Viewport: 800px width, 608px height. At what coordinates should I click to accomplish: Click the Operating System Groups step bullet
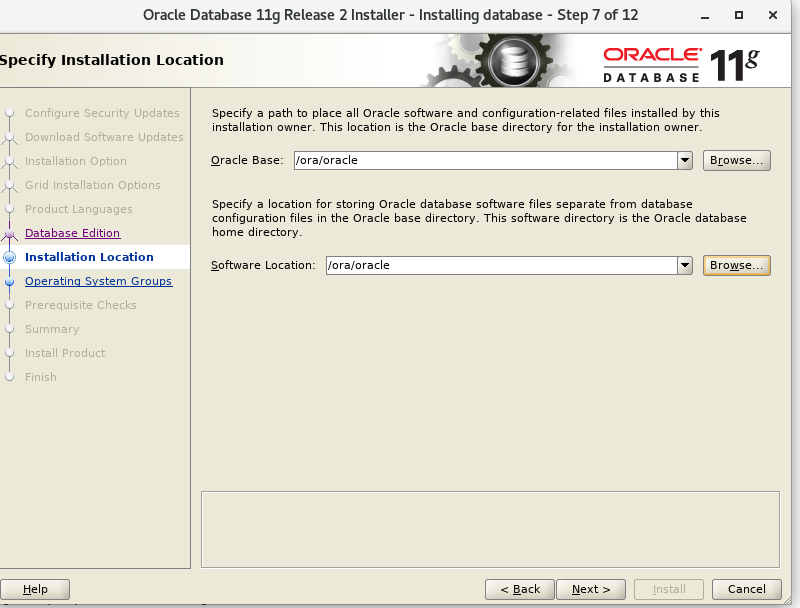[x=9, y=281]
